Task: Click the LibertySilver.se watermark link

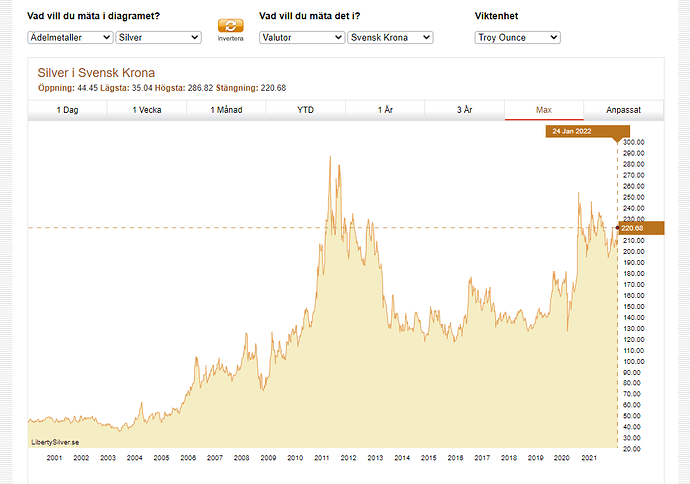Action: 55,441
